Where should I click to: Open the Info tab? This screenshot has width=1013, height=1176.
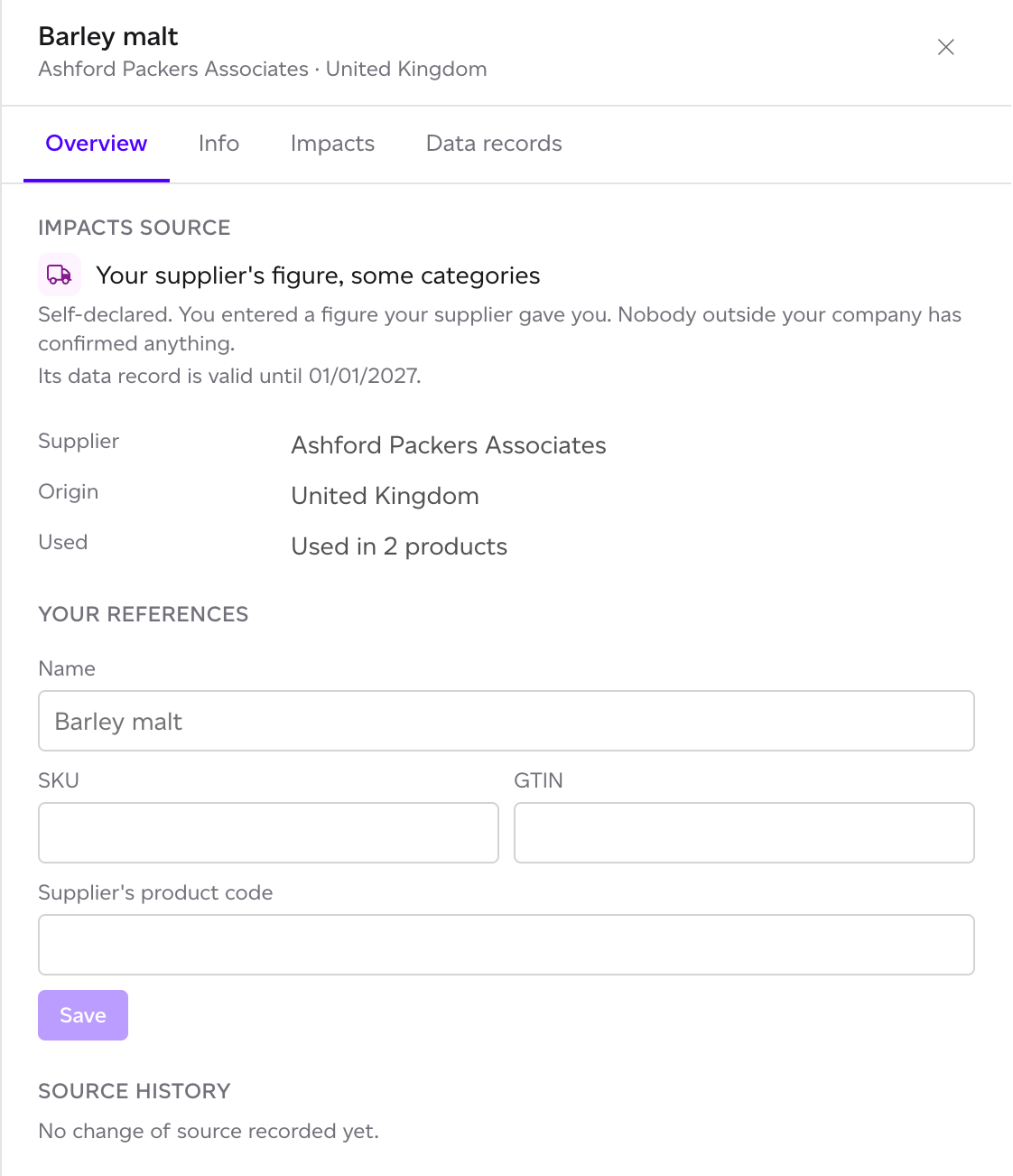pos(219,143)
